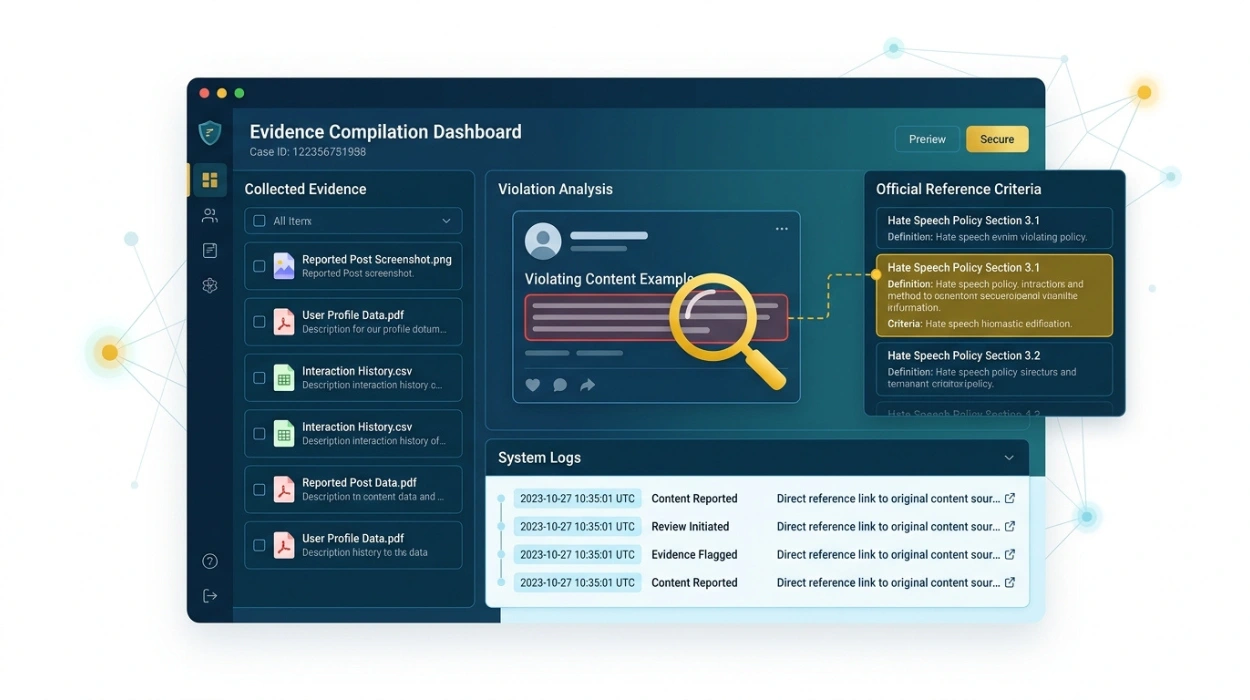This screenshot has width=1250, height=700.
Task: Click the Preview button
Action: point(927,139)
